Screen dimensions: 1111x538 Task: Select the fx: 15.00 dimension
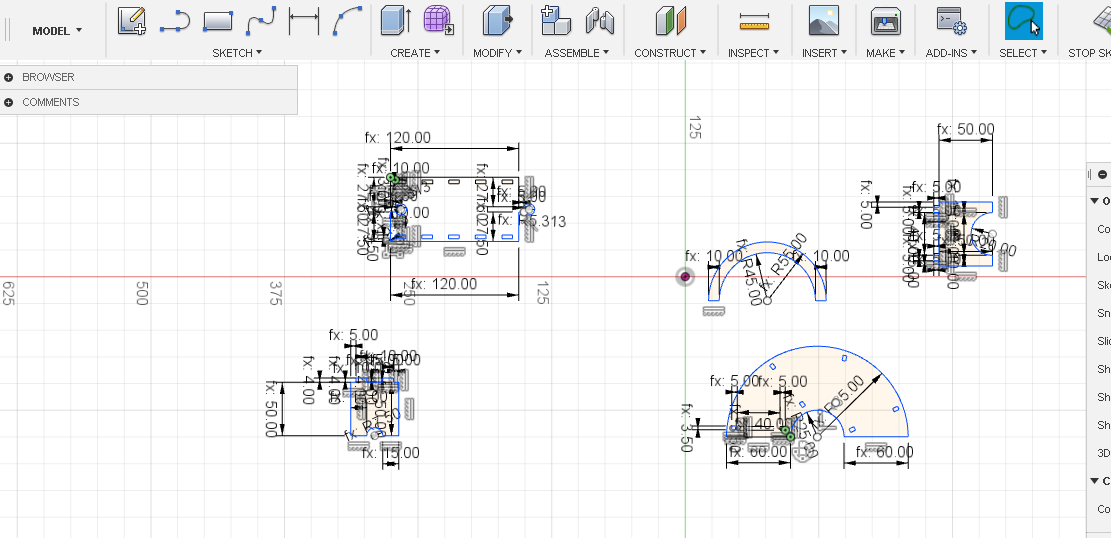click(x=390, y=453)
